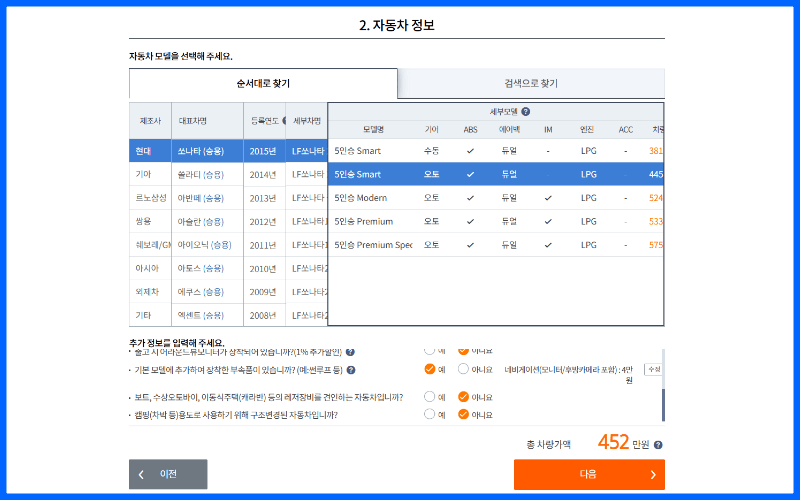Select 아니요 for 캠핑 구조변경 question

463,414
